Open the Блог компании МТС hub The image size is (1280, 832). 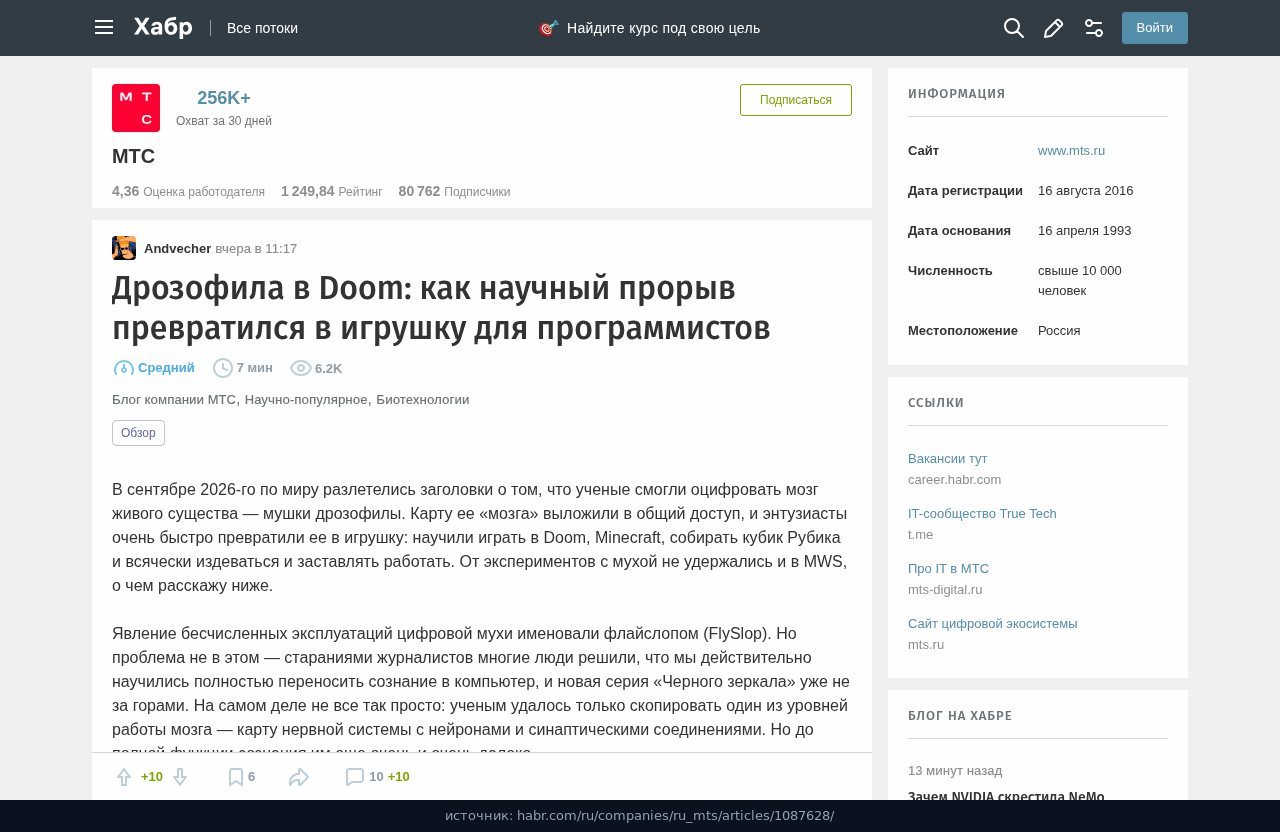pyautogui.click(x=174, y=400)
